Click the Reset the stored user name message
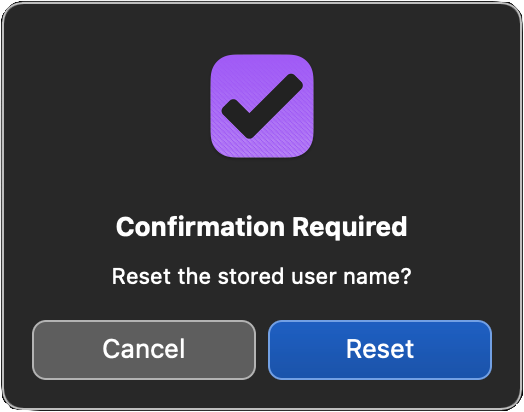This screenshot has height=412, width=524. [262, 276]
